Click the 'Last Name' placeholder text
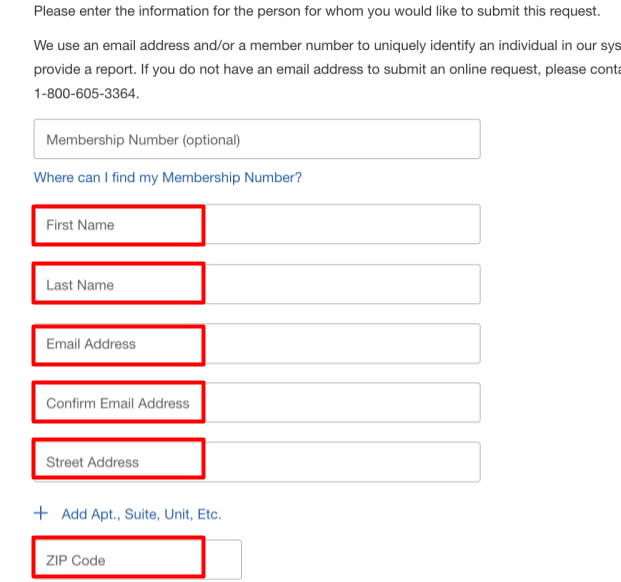The width and height of the screenshot is (621, 582). (80, 285)
